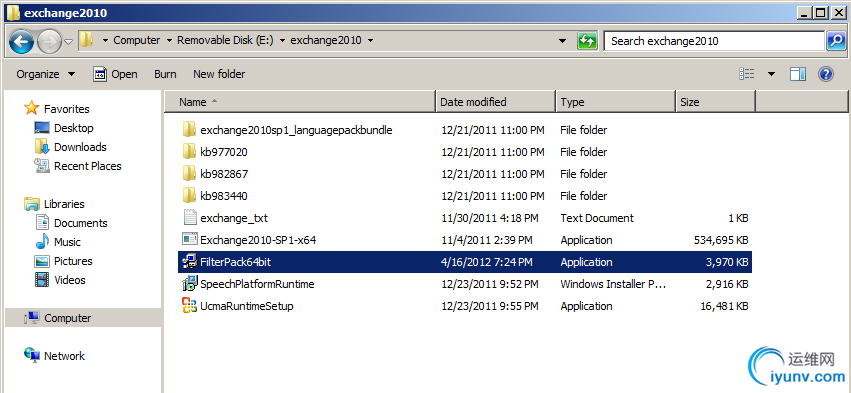851x393 pixels.
Task: Open the More view options dropdown arrow
Action: click(x=771, y=74)
